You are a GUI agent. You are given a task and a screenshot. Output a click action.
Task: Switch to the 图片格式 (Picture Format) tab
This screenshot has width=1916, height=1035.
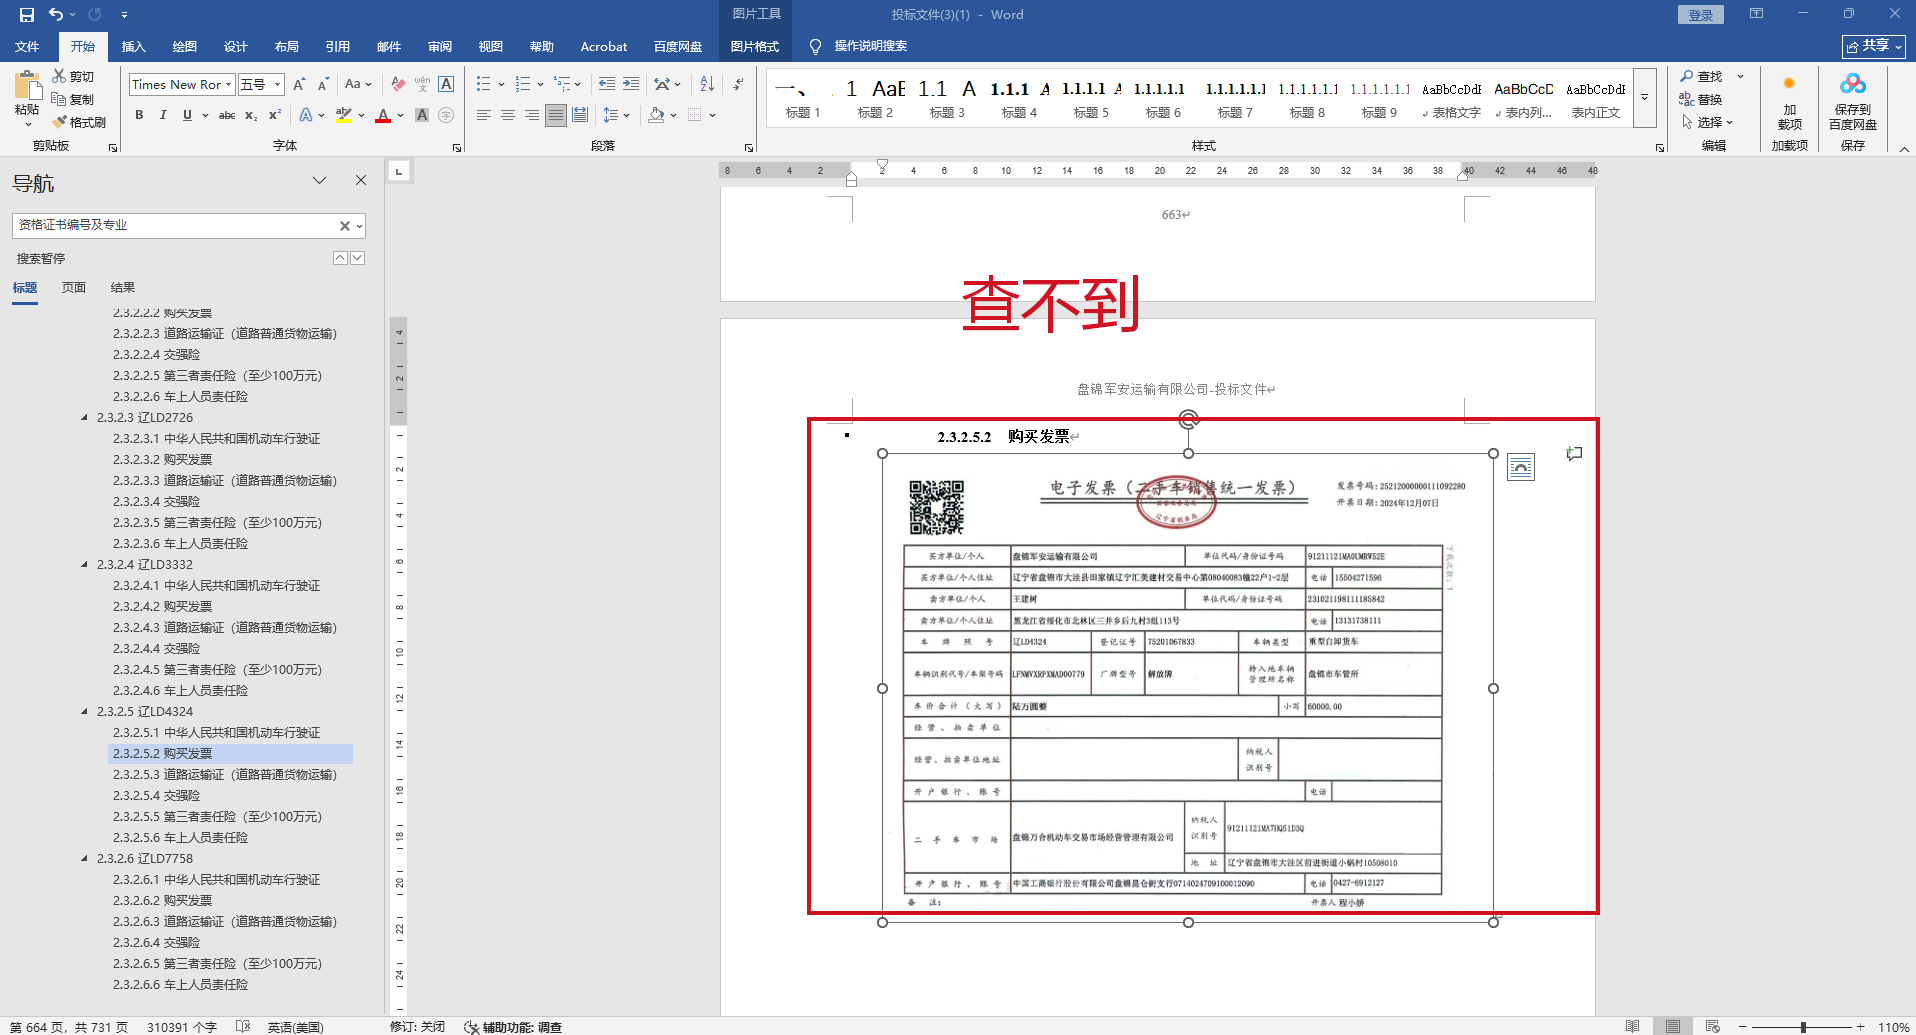click(754, 47)
